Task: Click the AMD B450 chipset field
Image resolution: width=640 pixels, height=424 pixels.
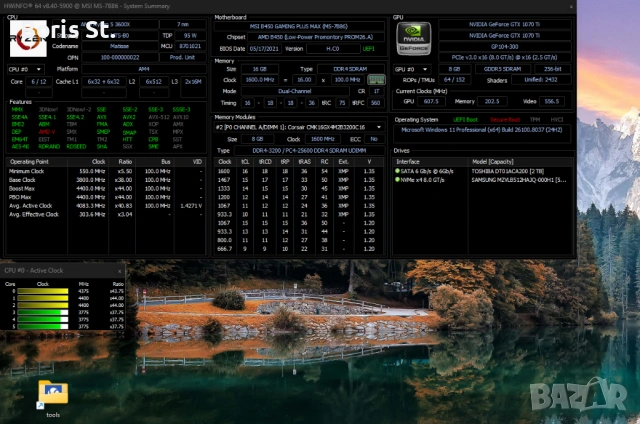Action: click(316, 37)
